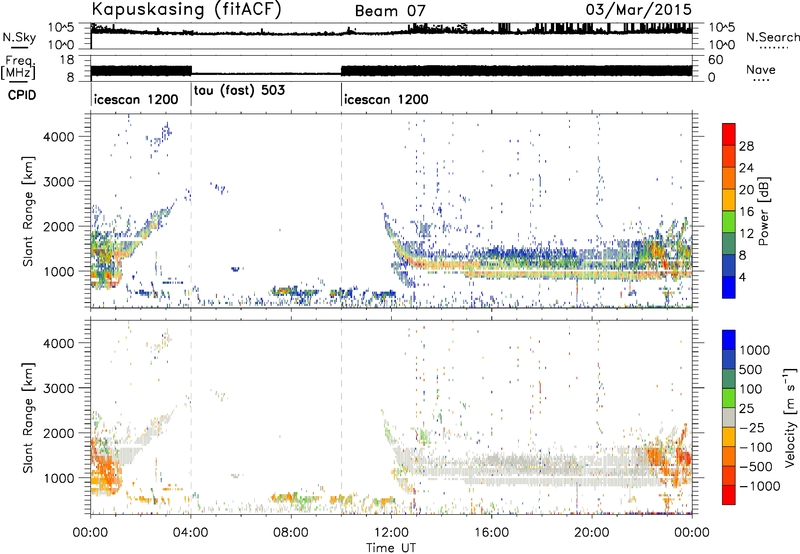Click the first 'icescan 1200' CPID marker
This screenshot has width=800, height=554.
[136, 99]
